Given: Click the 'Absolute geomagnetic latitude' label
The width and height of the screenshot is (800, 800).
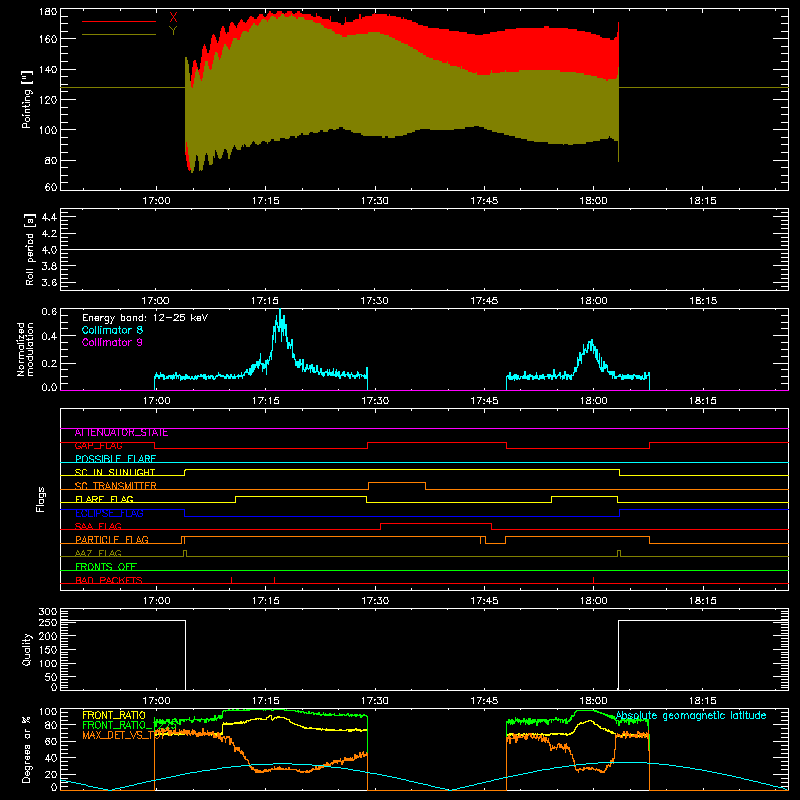Looking at the screenshot, I should tap(691, 715).
